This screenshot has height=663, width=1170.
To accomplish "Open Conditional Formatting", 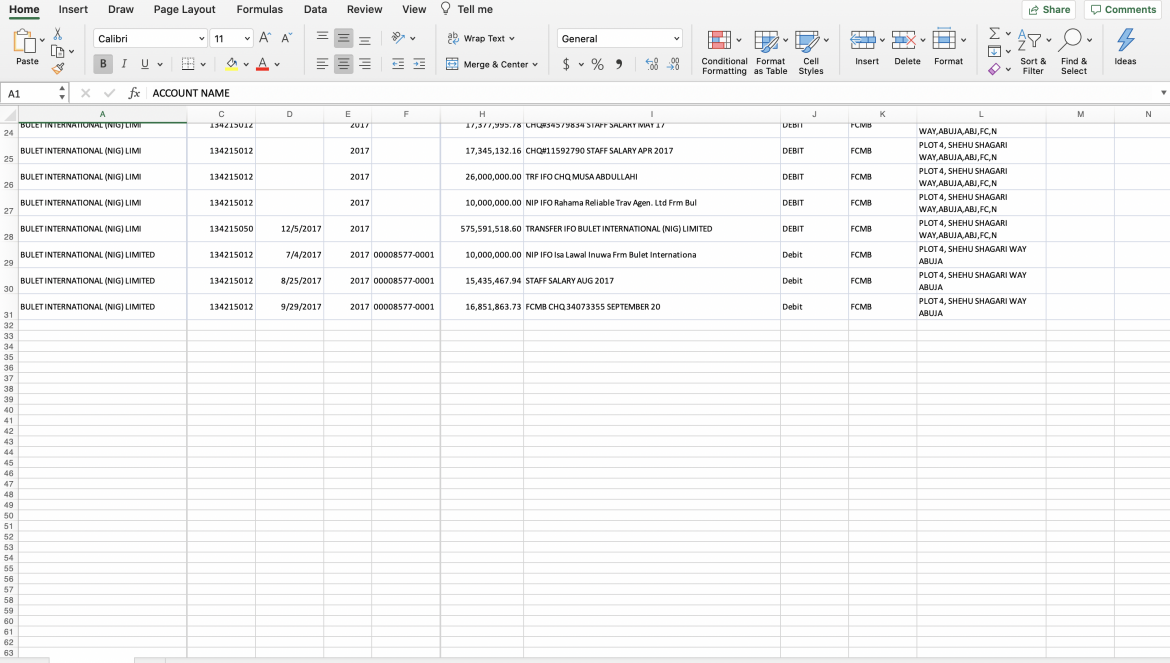I will tap(724, 52).
